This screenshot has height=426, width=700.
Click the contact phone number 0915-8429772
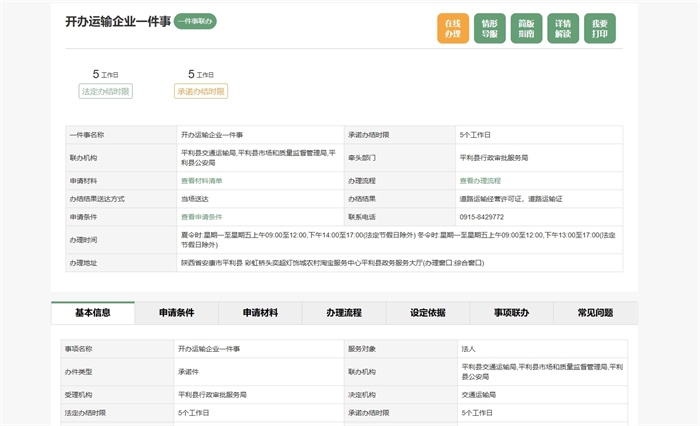click(482, 216)
